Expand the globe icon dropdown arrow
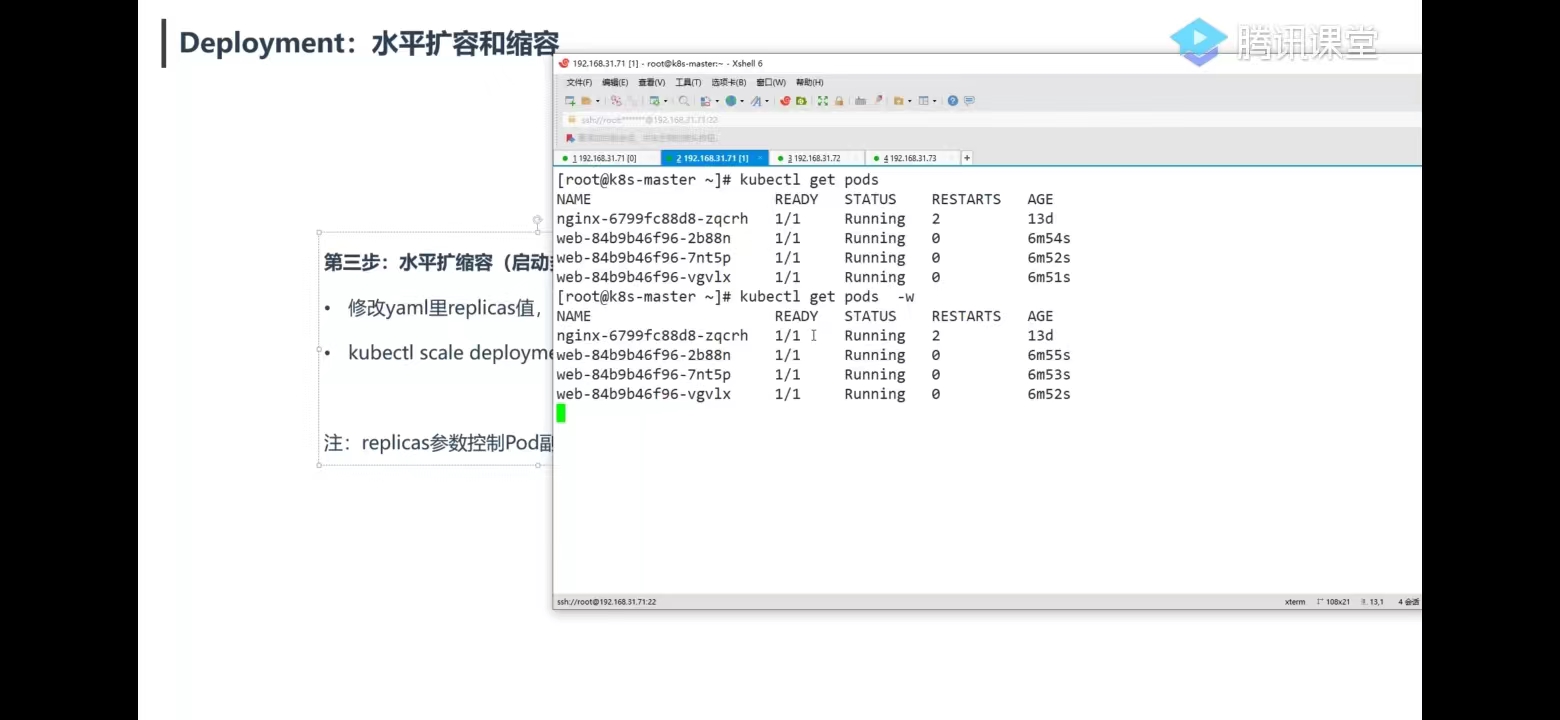The image size is (1560, 720). pyautogui.click(x=742, y=101)
